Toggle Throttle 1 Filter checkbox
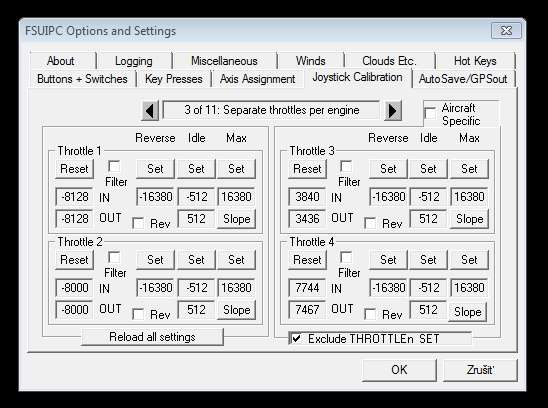 pos(114,166)
